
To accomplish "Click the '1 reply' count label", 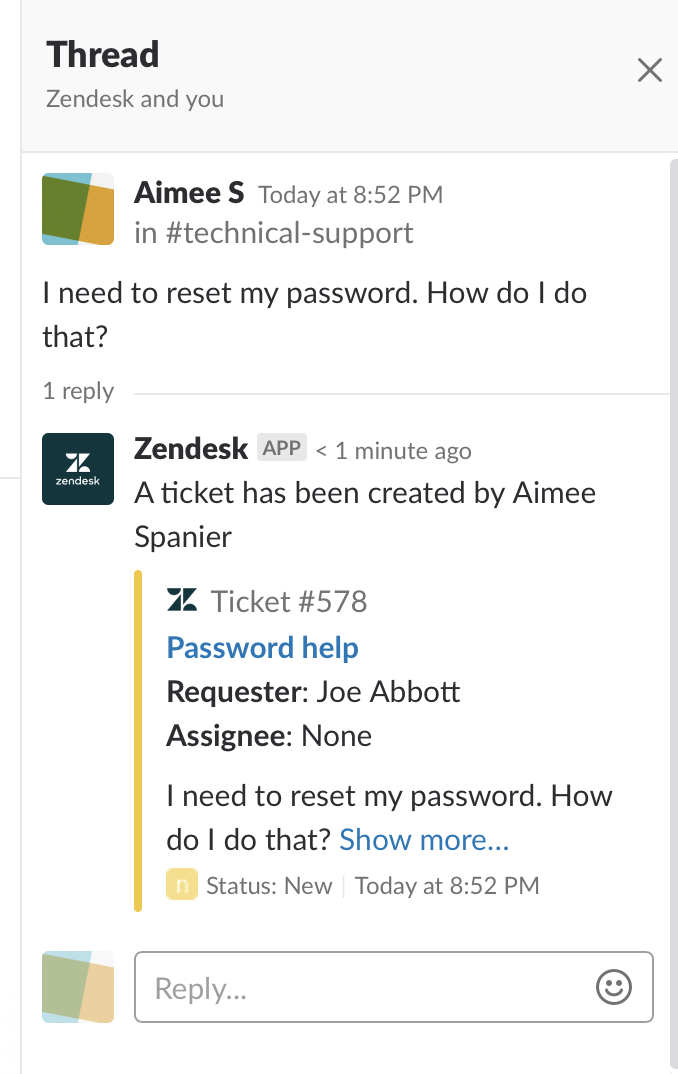I will click(78, 391).
